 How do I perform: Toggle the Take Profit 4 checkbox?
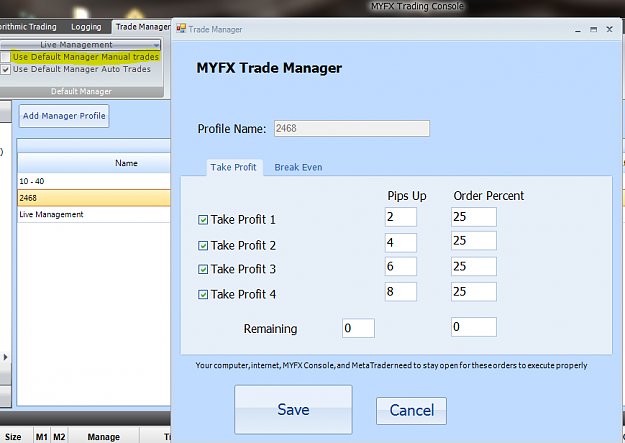[203, 295]
